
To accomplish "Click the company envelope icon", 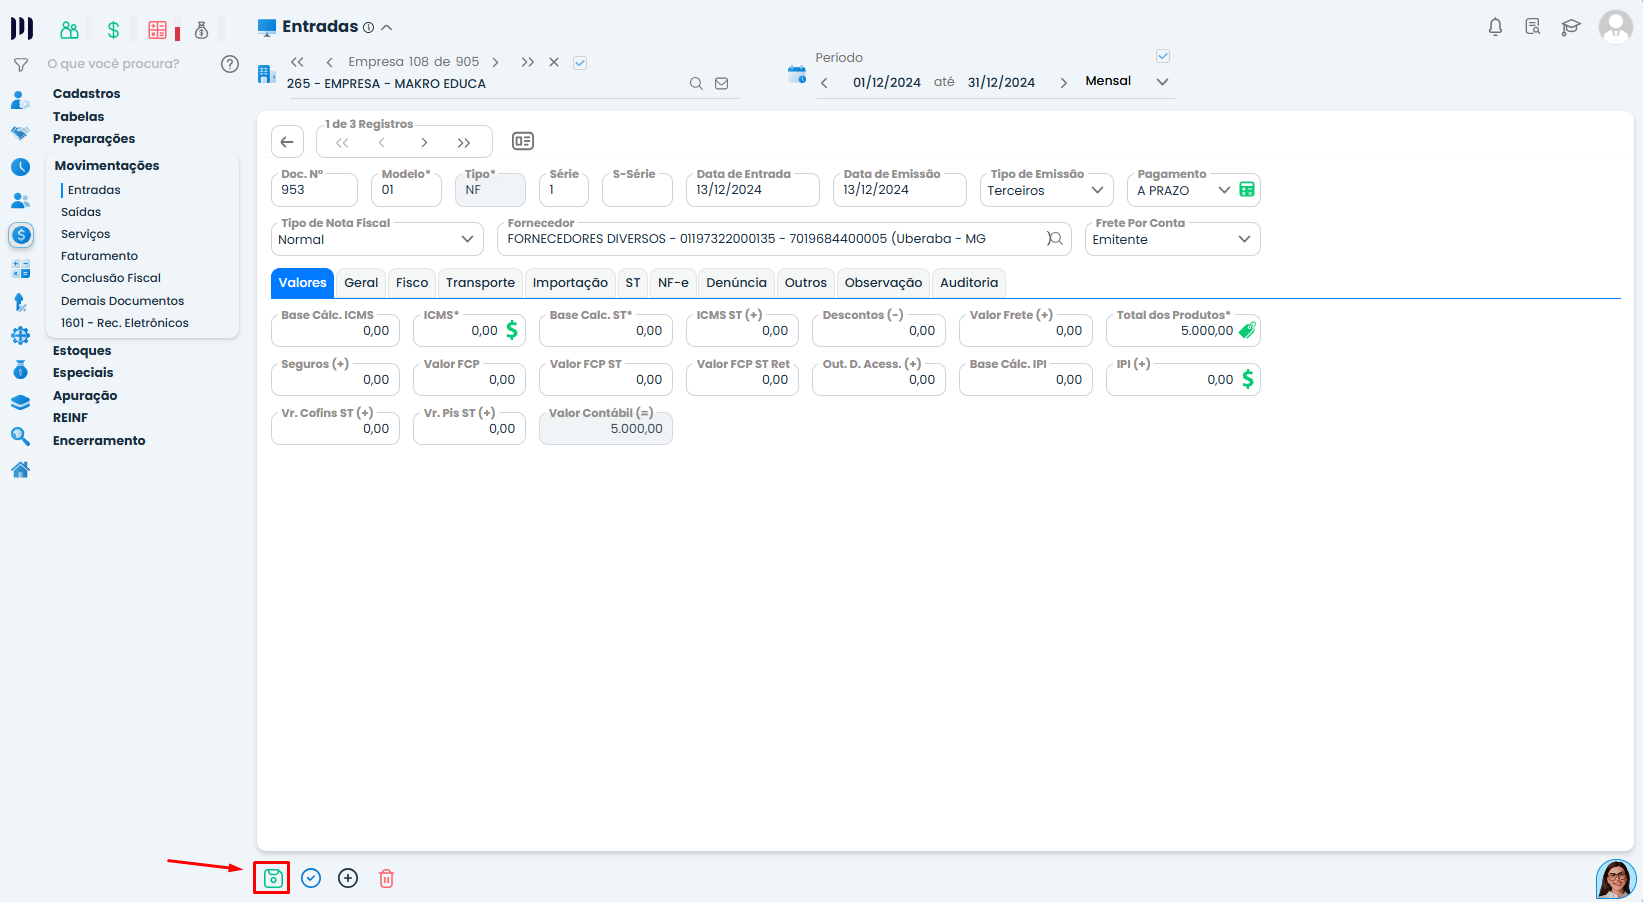I will 722,84.
